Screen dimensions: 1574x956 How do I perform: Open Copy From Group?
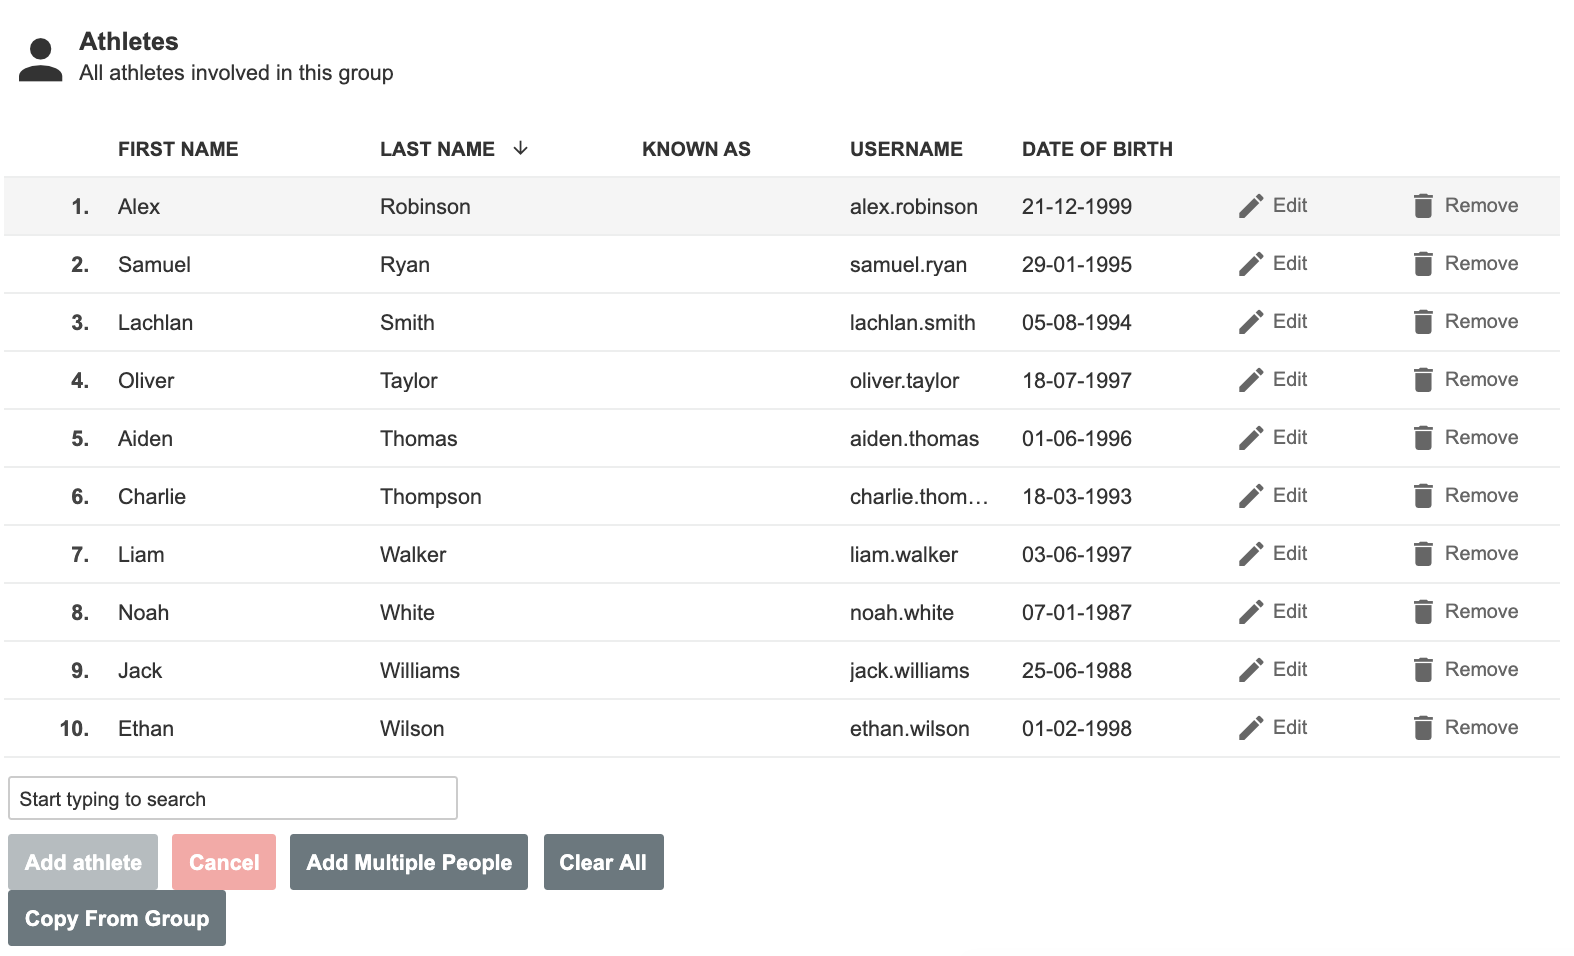pyautogui.click(x=117, y=918)
